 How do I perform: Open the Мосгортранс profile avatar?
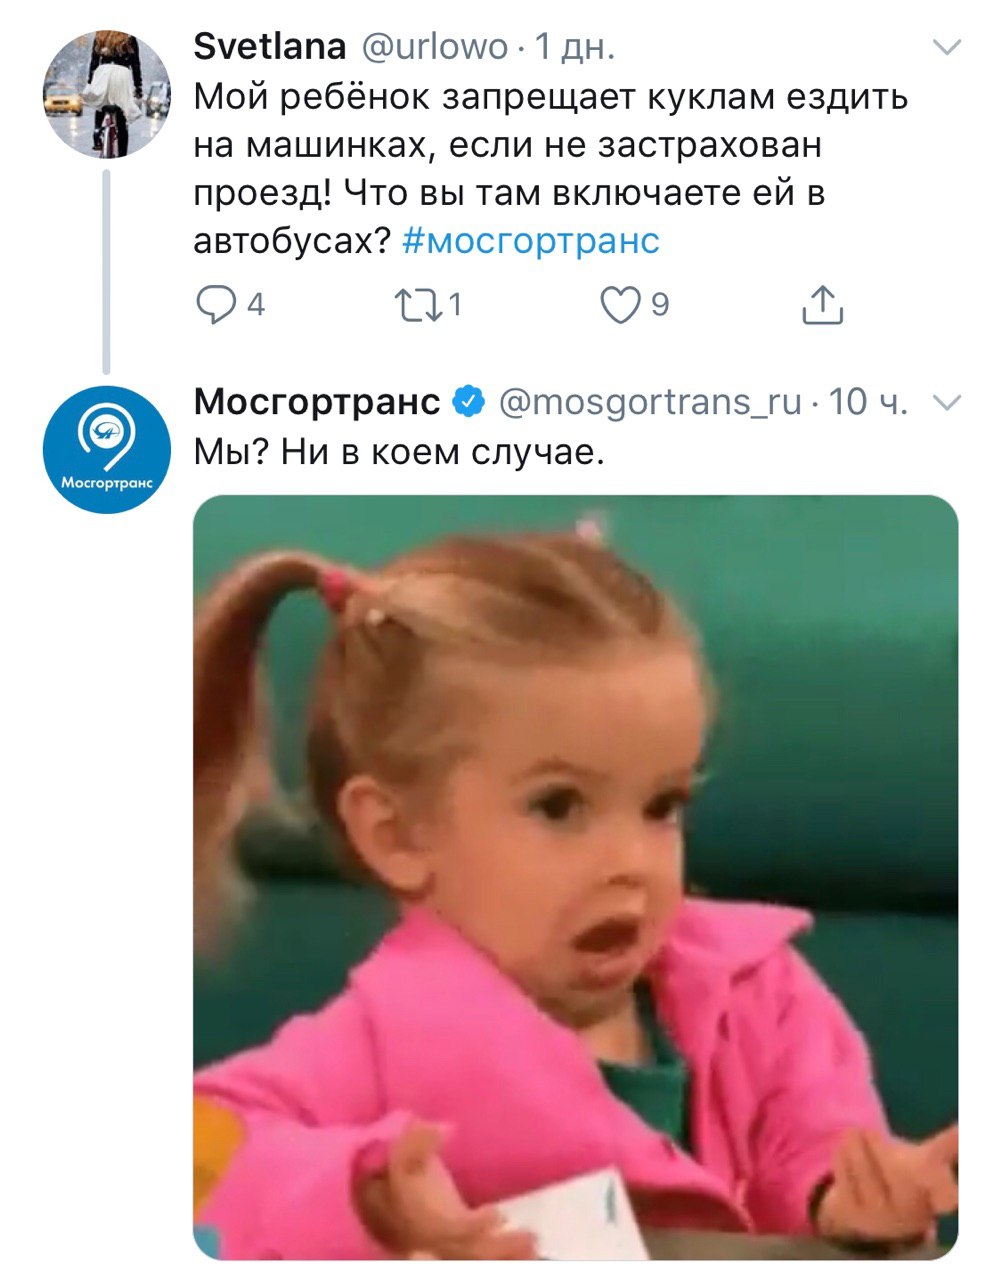pos(107,449)
